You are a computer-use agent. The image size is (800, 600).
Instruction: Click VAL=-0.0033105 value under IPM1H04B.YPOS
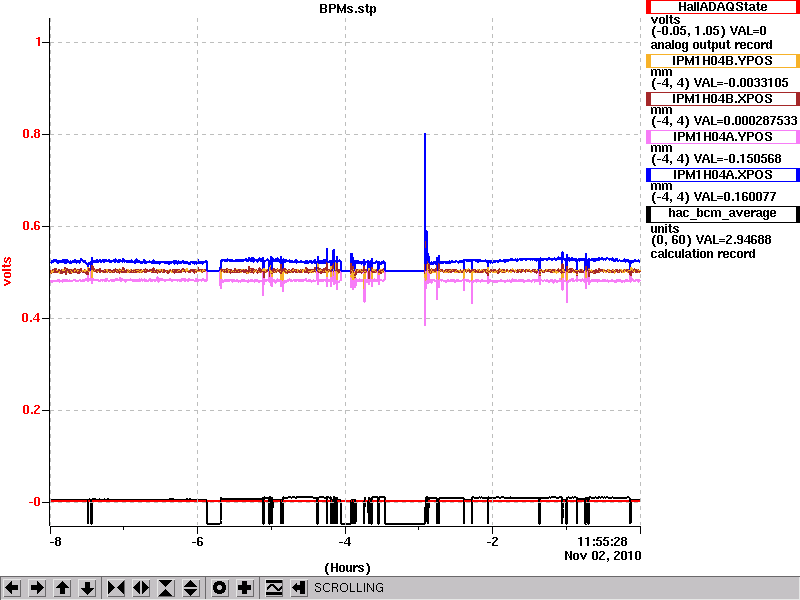[x=741, y=83]
